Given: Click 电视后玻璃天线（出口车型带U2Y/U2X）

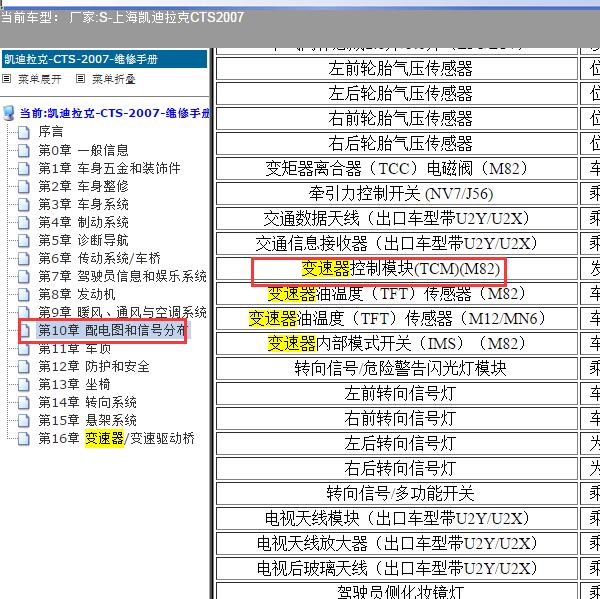Looking at the screenshot, I should click(397, 569).
